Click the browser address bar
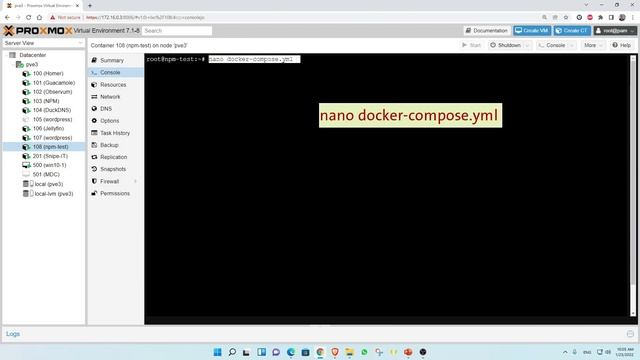 point(310,18)
